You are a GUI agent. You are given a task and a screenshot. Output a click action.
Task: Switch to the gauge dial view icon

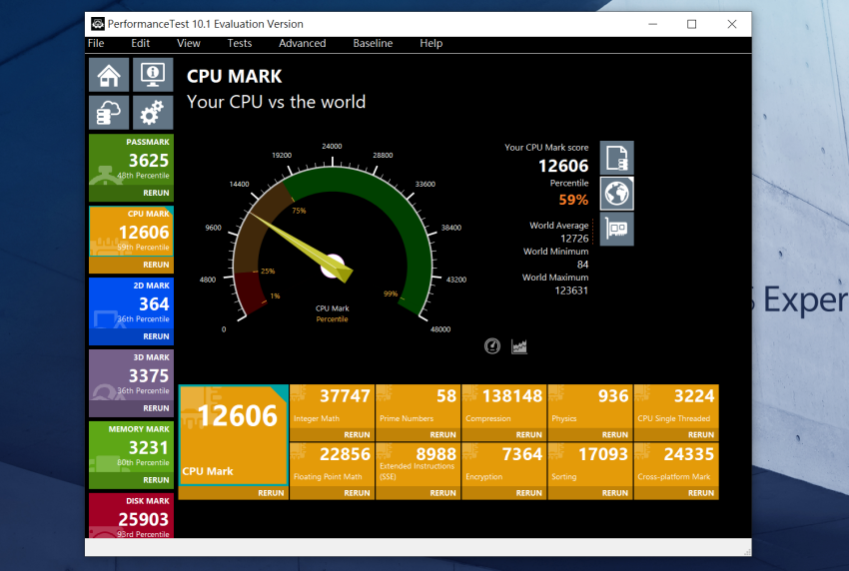click(492, 346)
